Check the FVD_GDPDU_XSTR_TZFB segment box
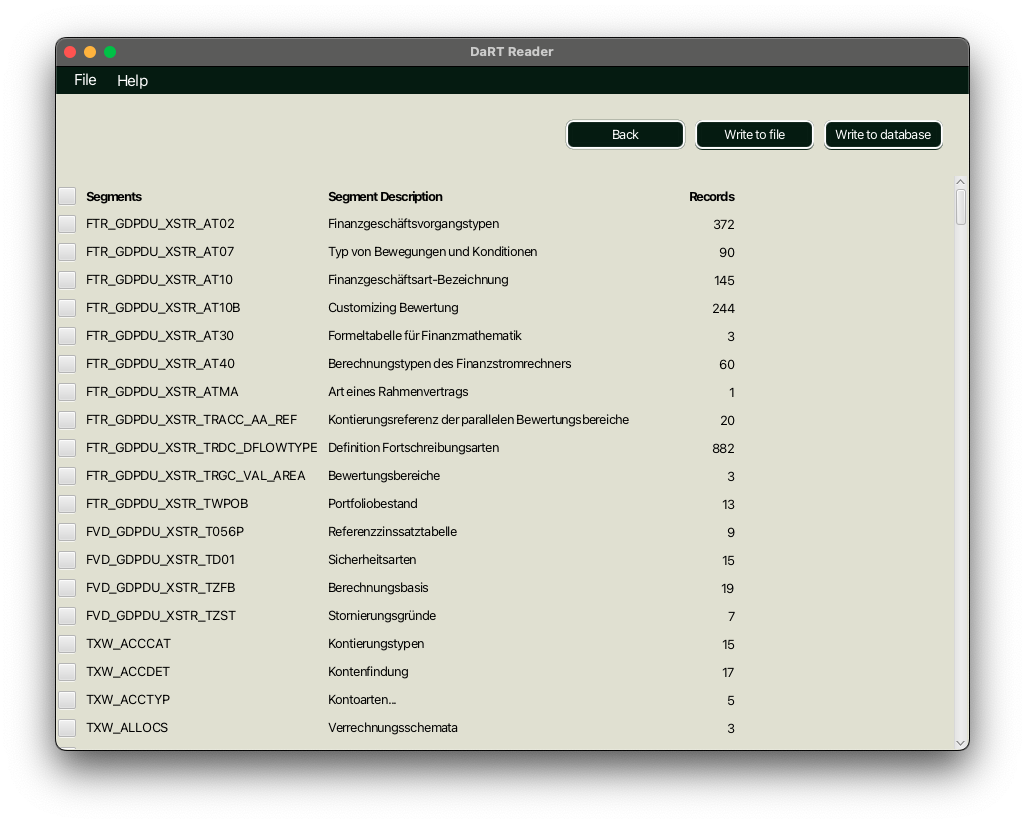The image size is (1025, 824). coord(67,588)
